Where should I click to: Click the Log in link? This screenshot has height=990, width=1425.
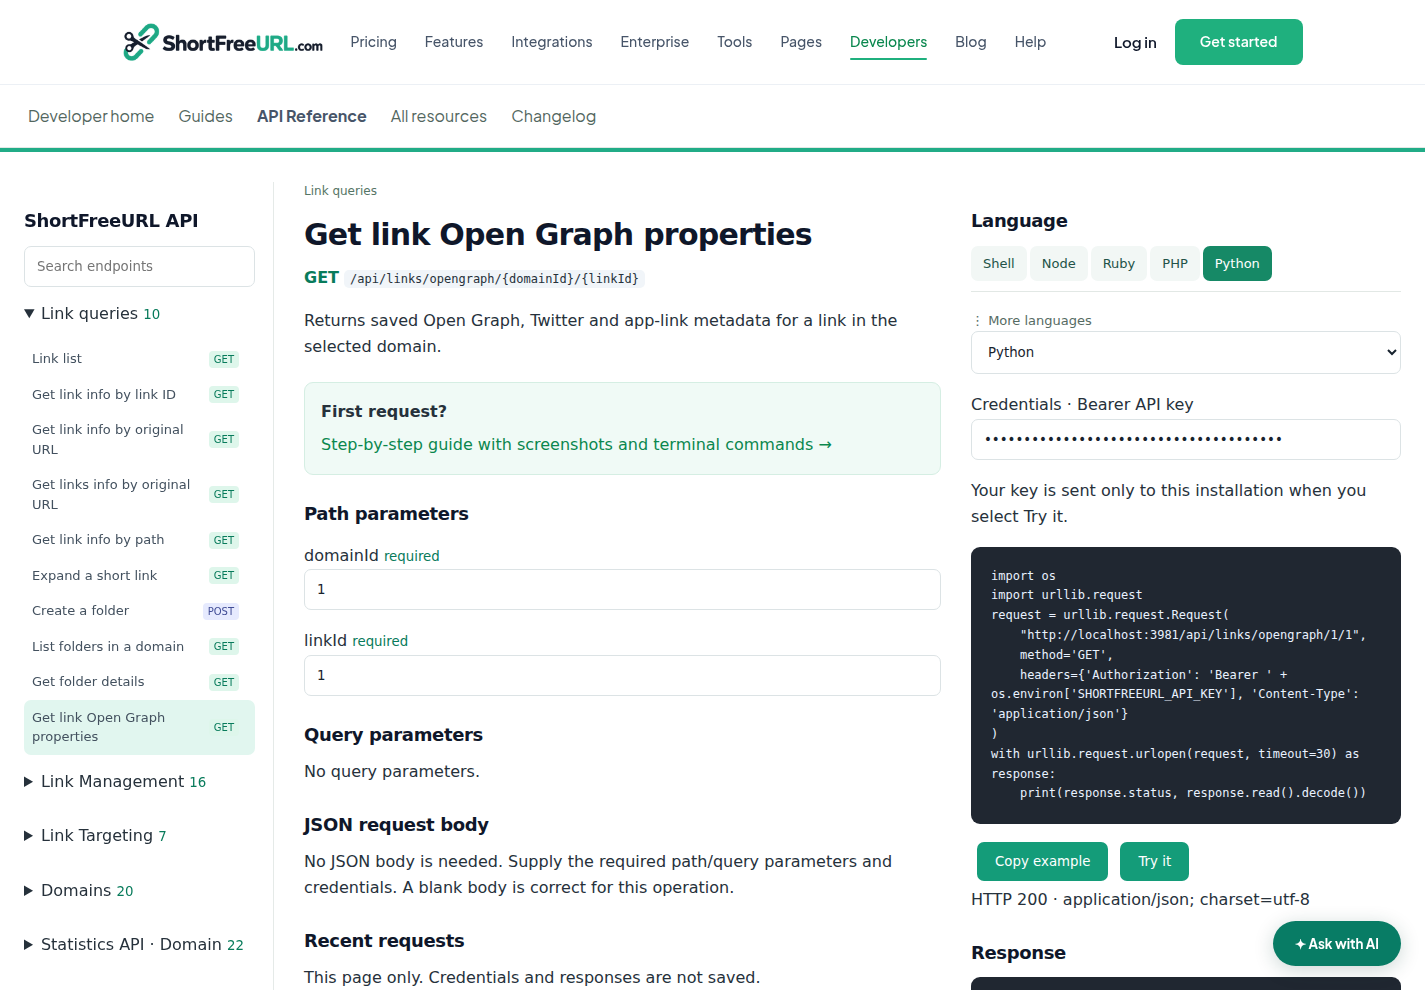pyautogui.click(x=1135, y=43)
